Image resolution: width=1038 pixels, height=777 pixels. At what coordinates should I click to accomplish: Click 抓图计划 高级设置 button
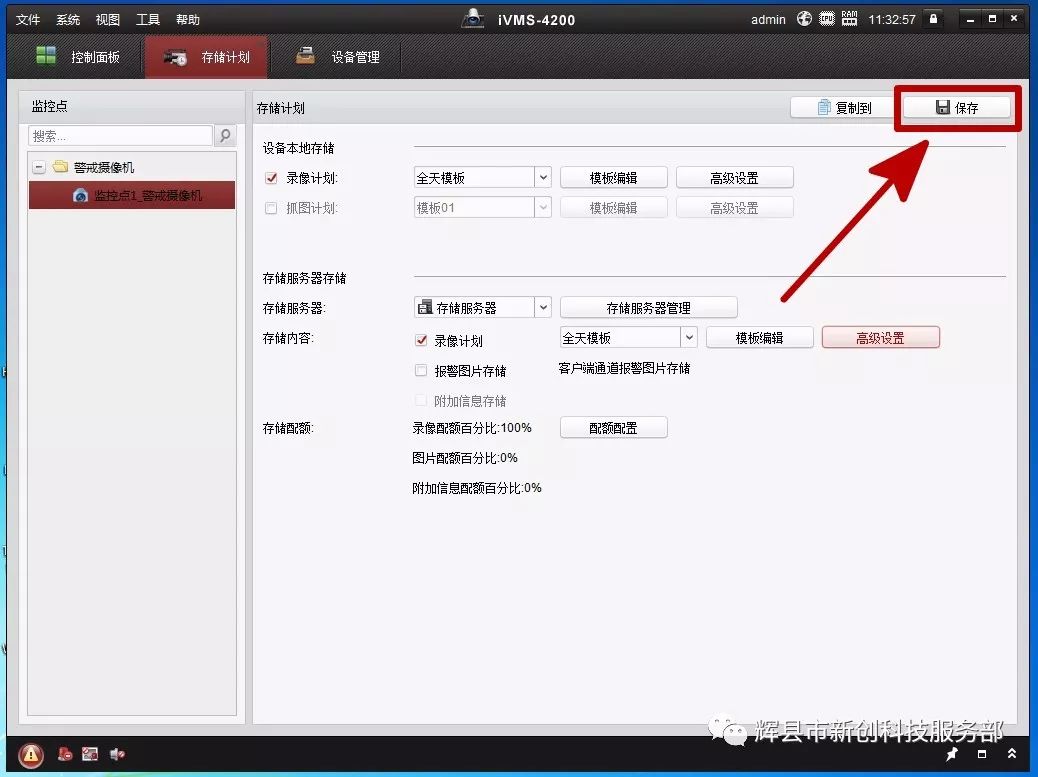734,208
